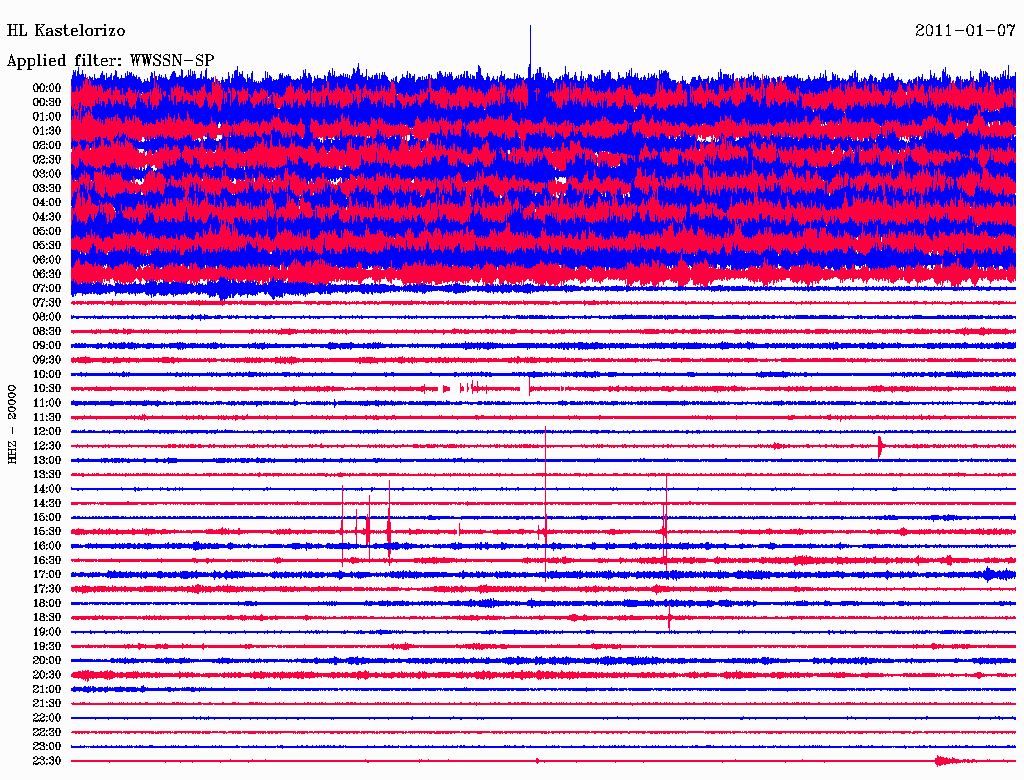
Task: Select the 21:30 time label
Action: tap(47, 704)
